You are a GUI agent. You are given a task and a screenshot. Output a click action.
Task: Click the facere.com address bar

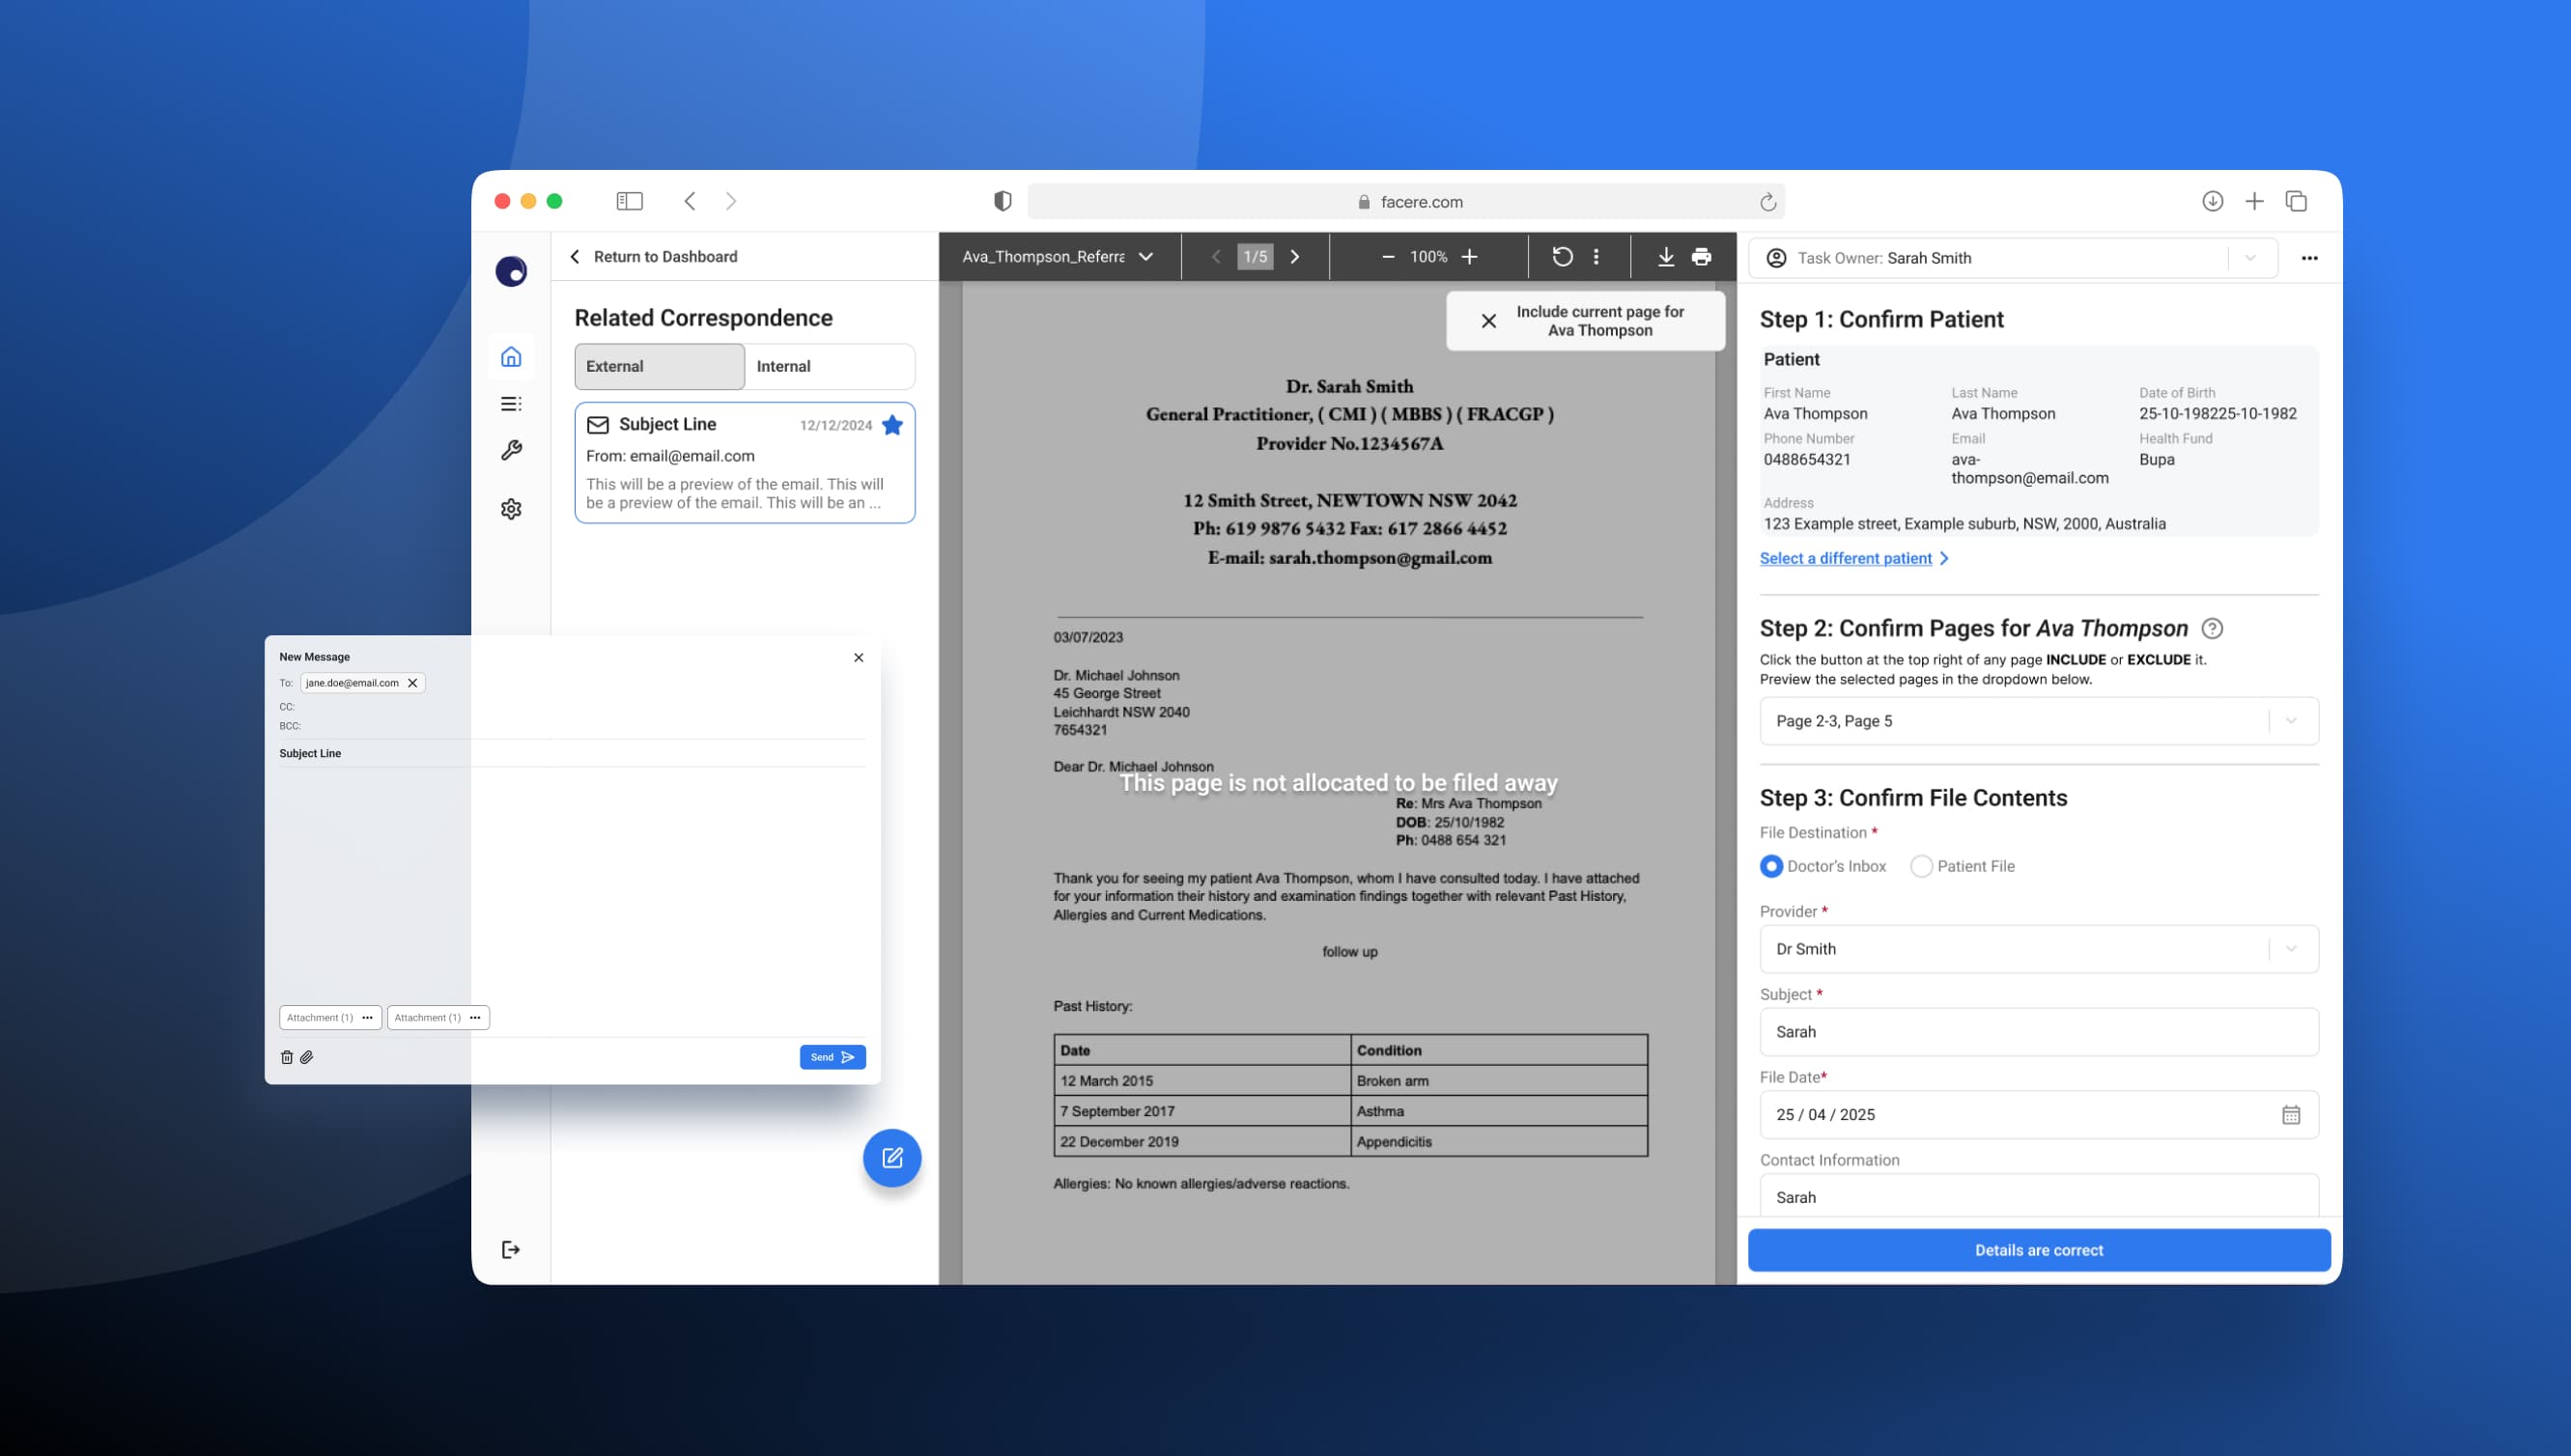(1406, 202)
